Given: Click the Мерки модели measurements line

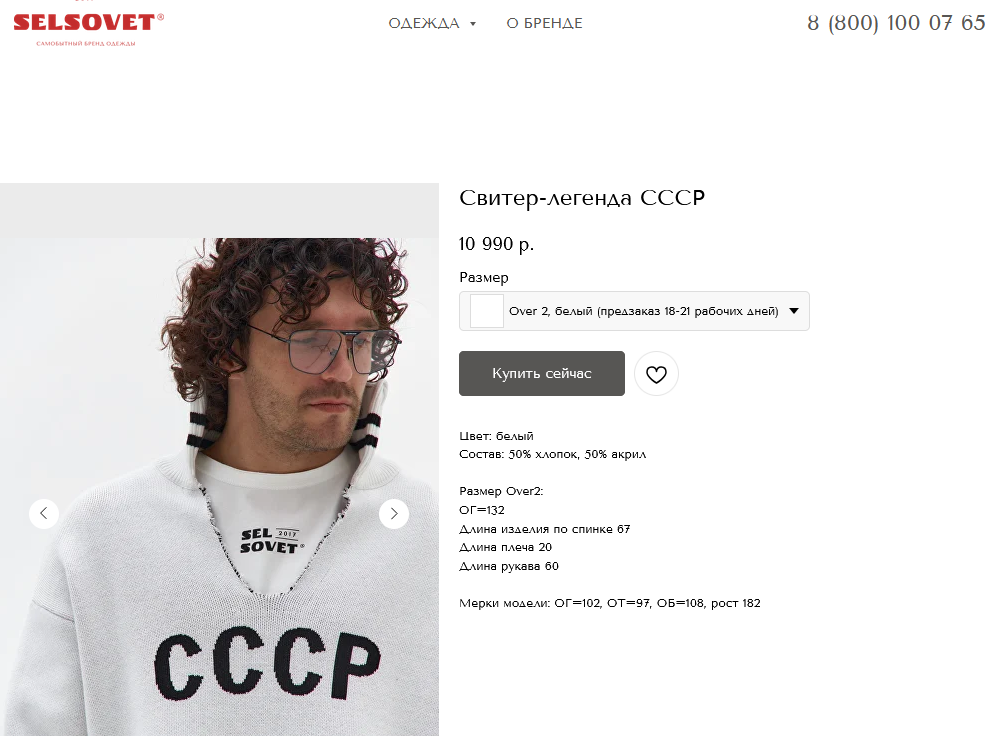Looking at the screenshot, I should coord(610,604).
